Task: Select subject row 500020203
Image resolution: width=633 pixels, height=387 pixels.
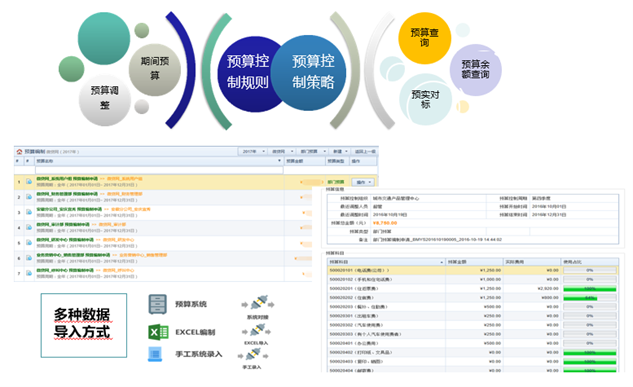Action: pos(472,307)
